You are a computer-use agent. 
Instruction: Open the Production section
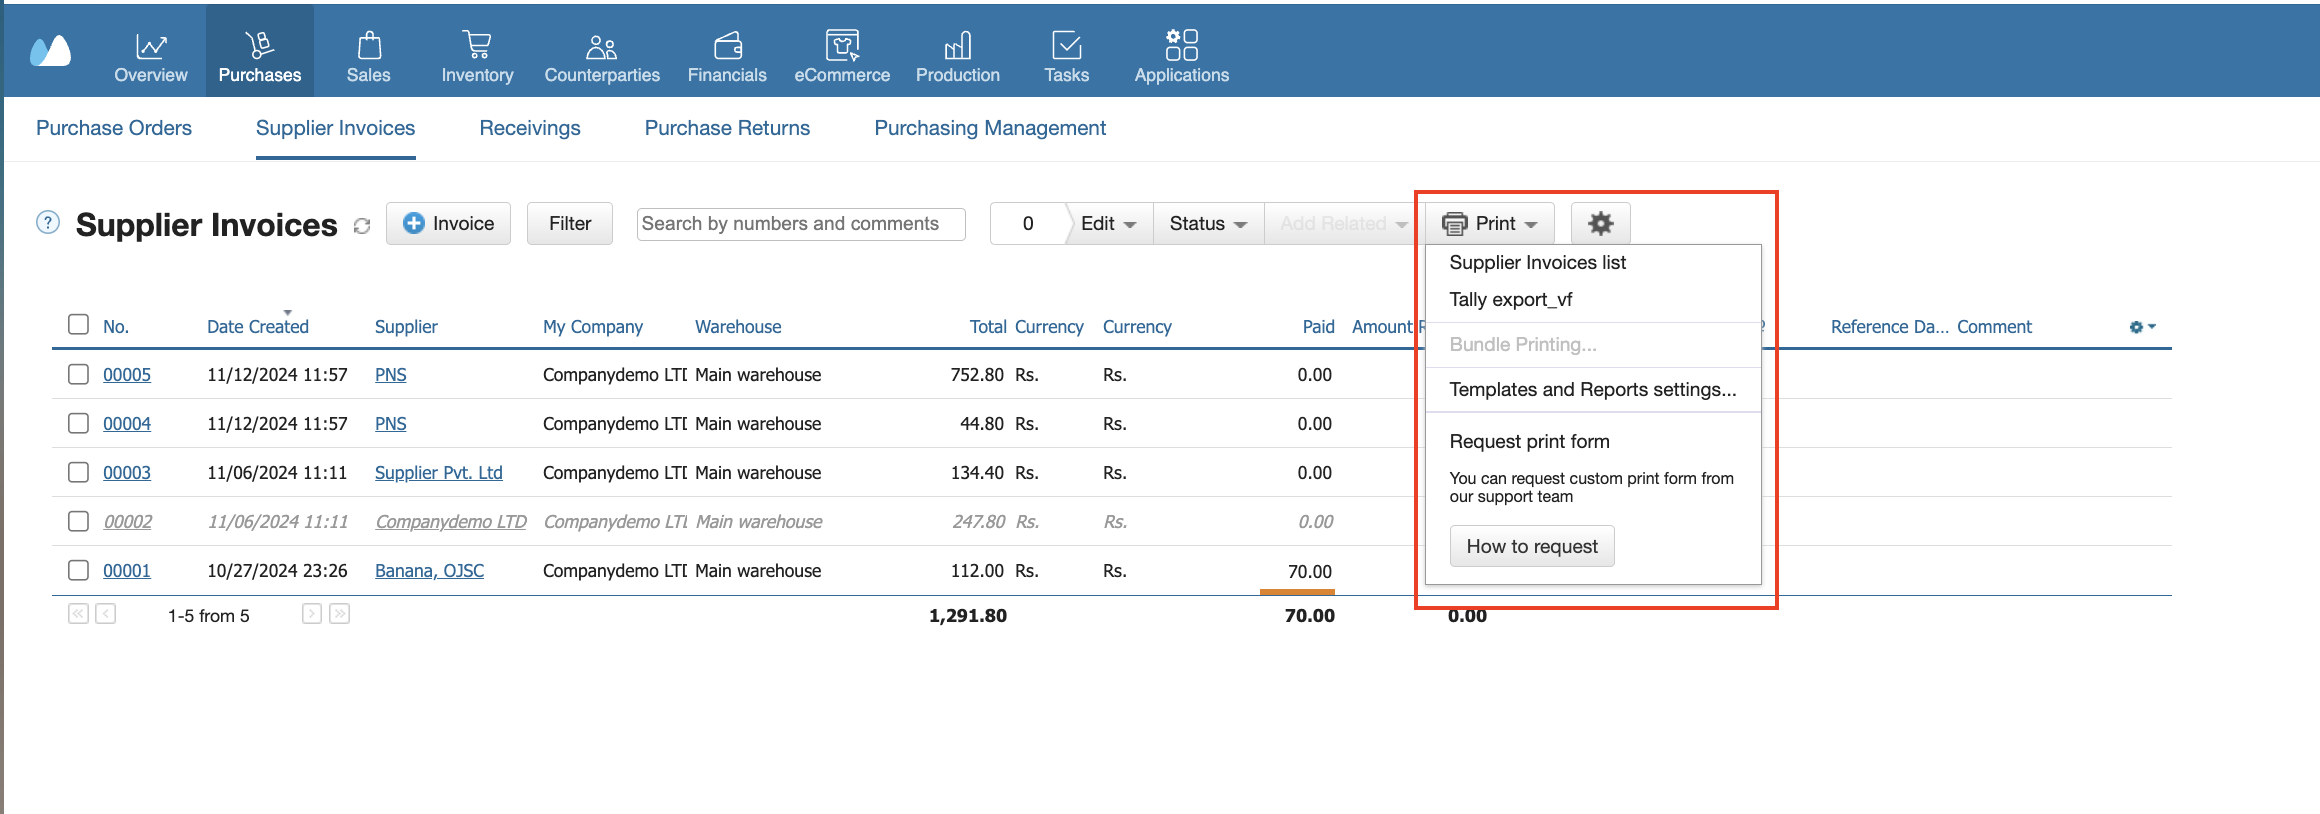click(958, 57)
